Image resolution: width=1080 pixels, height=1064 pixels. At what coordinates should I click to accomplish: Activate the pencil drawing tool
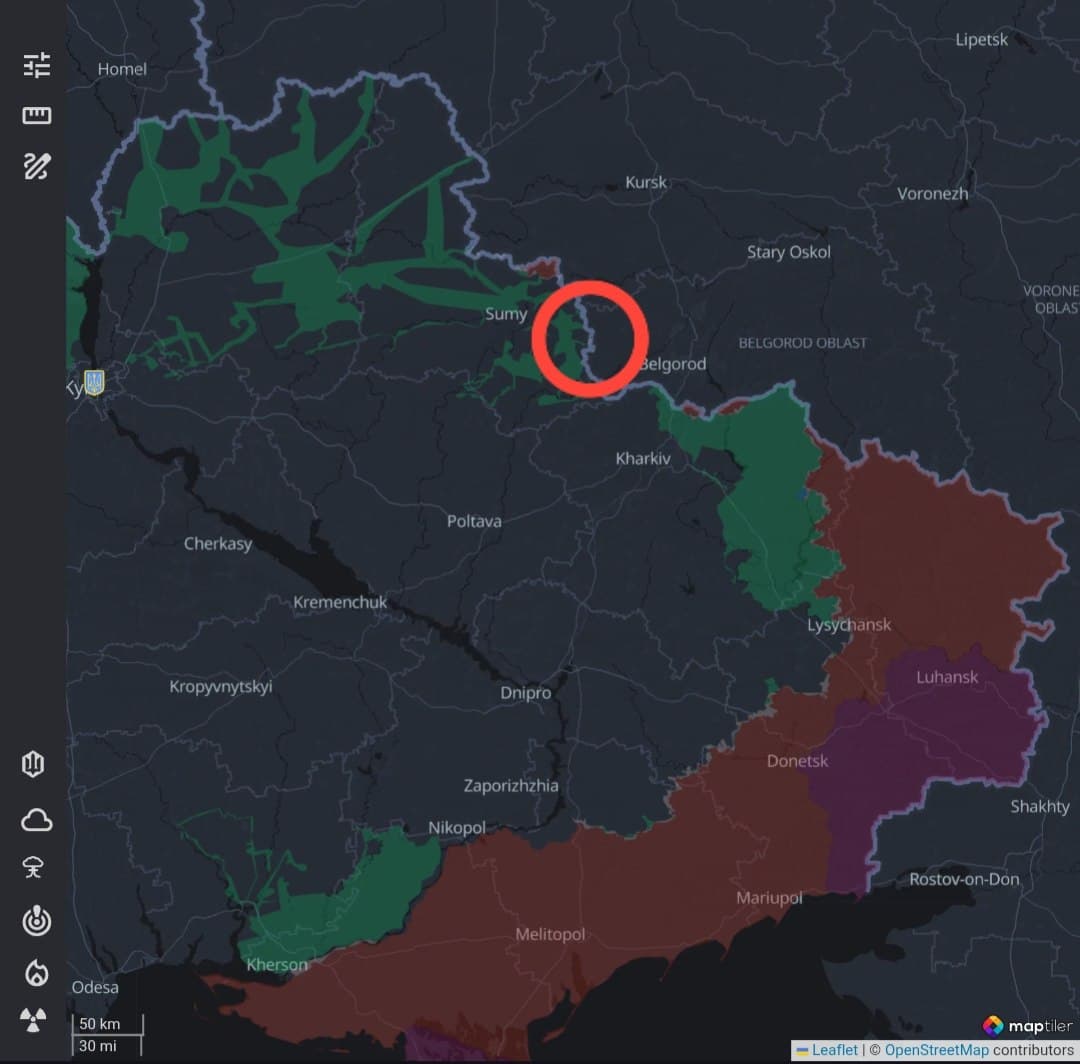[x=37, y=166]
